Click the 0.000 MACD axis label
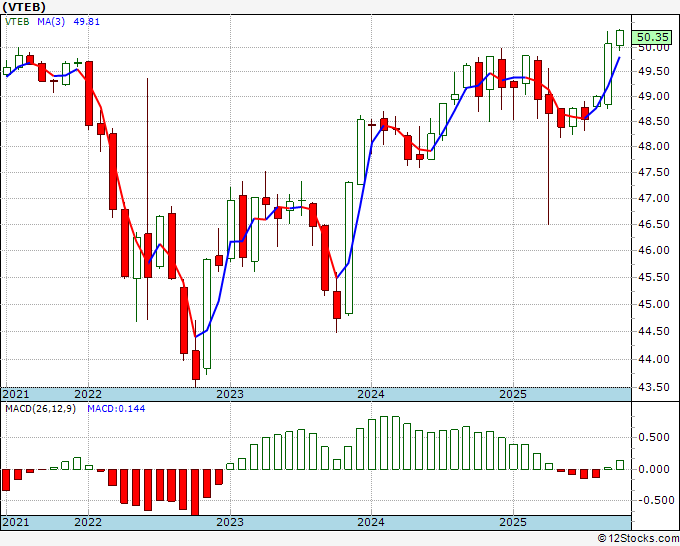Viewport: 680px width, 546px height. [x=654, y=469]
